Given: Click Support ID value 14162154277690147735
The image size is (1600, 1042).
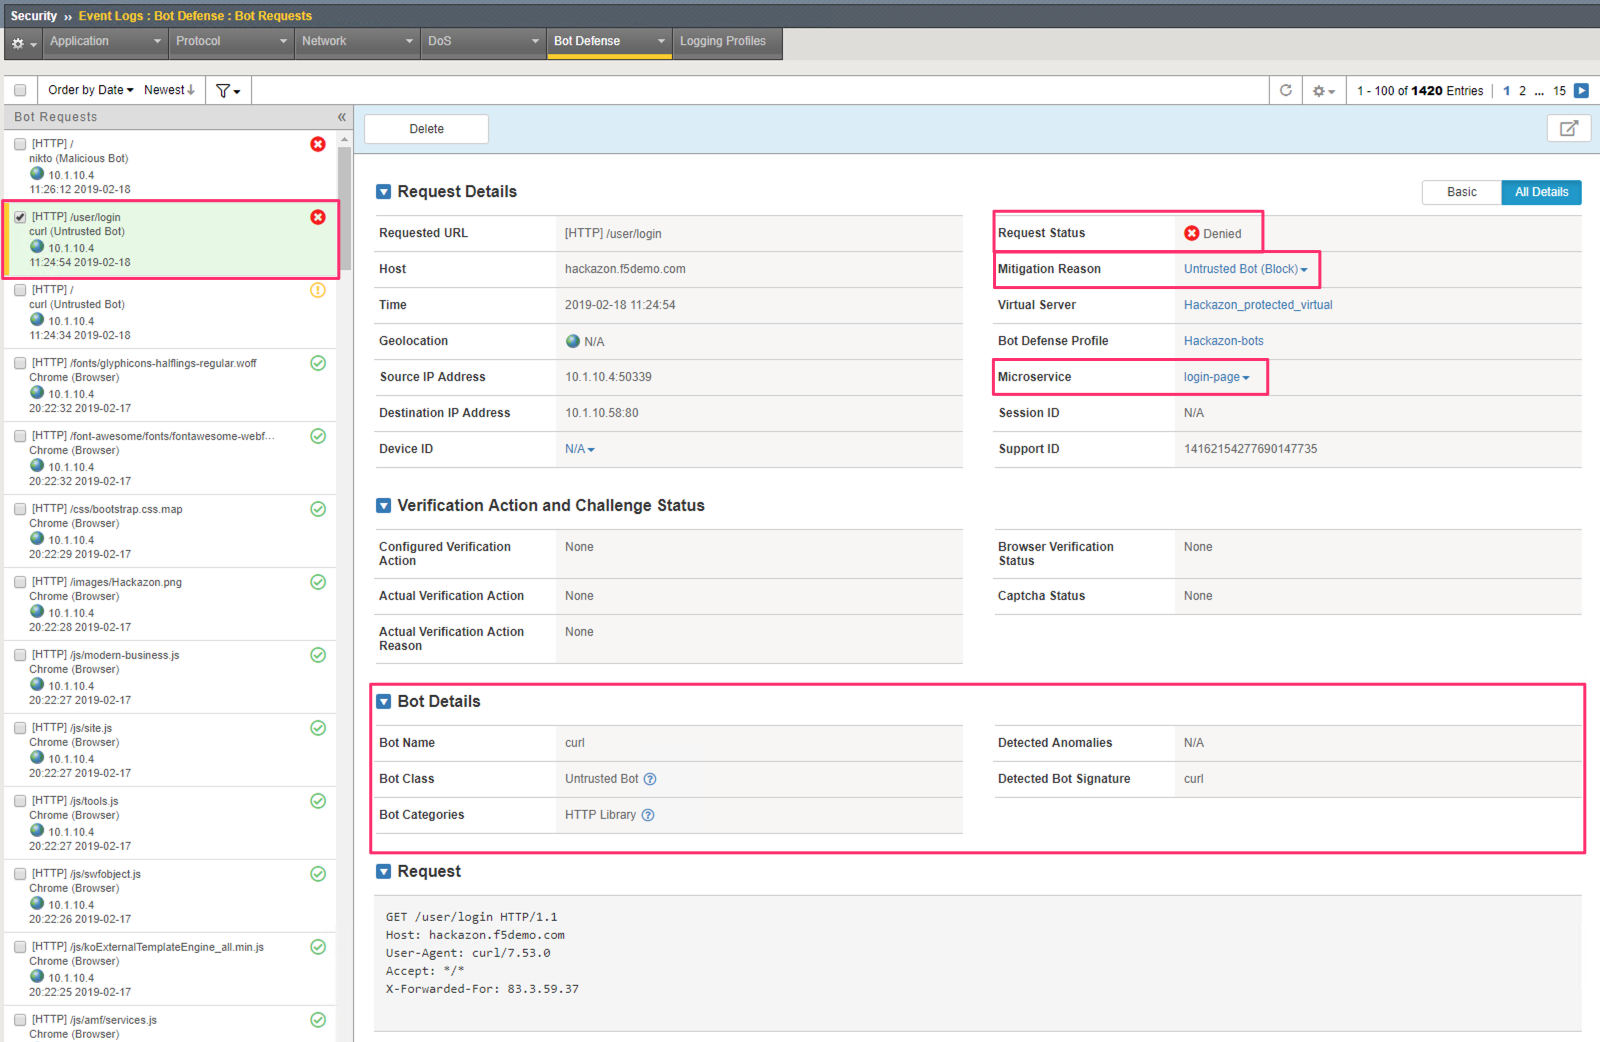Looking at the screenshot, I should click(x=1250, y=449).
